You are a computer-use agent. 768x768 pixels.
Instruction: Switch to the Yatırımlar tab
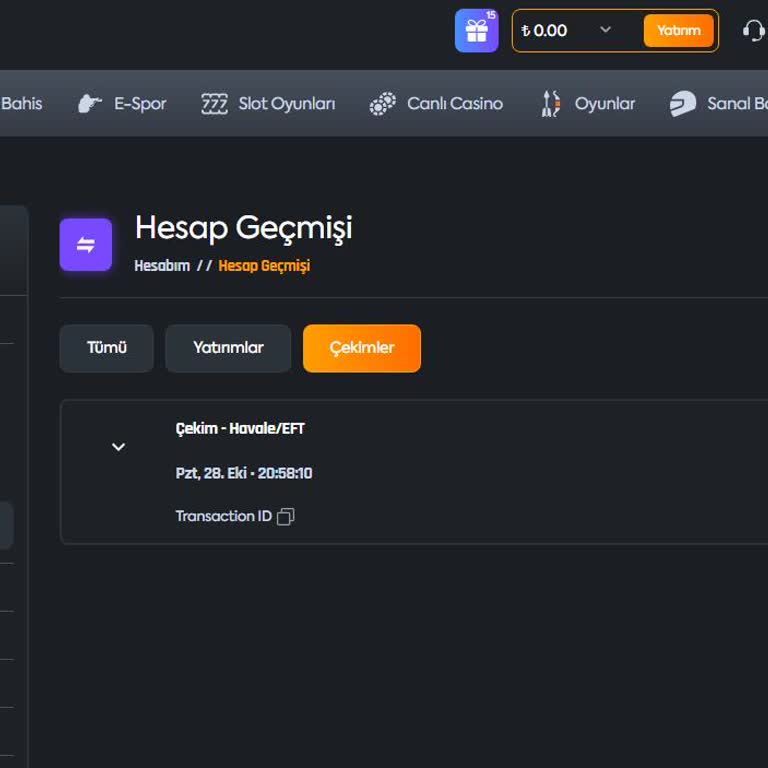pos(228,348)
